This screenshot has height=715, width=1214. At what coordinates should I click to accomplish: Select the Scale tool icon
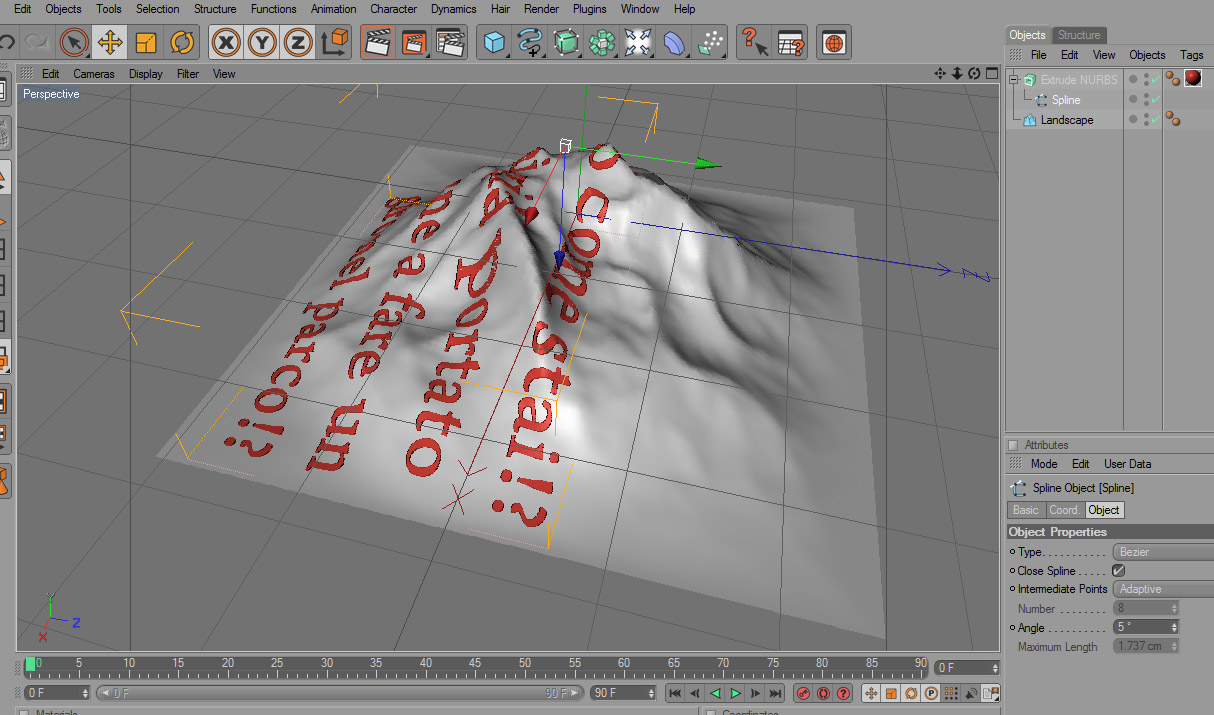(146, 43)
